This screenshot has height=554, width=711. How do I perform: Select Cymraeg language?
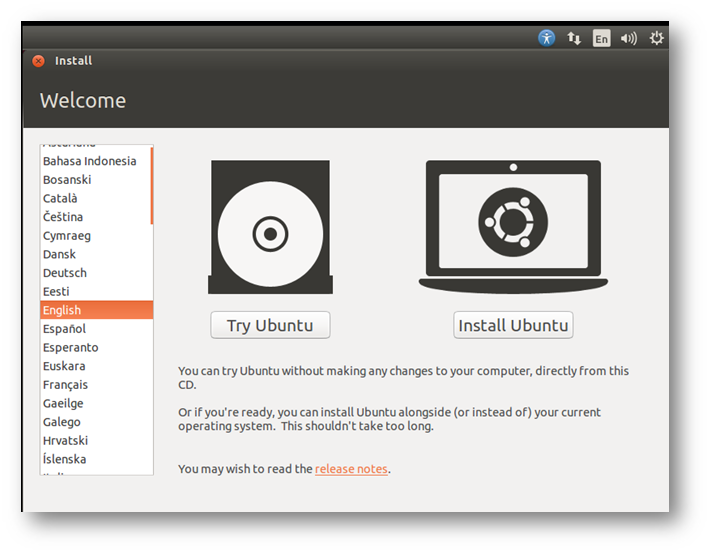96,235
